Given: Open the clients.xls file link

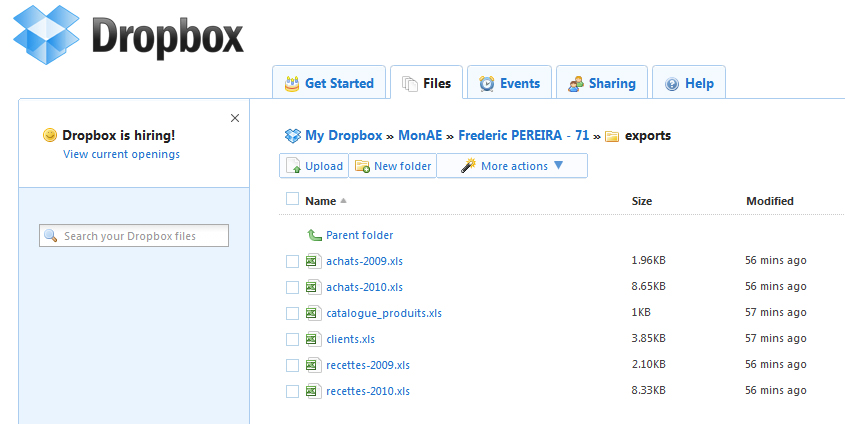Looking at the screenshot, I should [350, 339].
